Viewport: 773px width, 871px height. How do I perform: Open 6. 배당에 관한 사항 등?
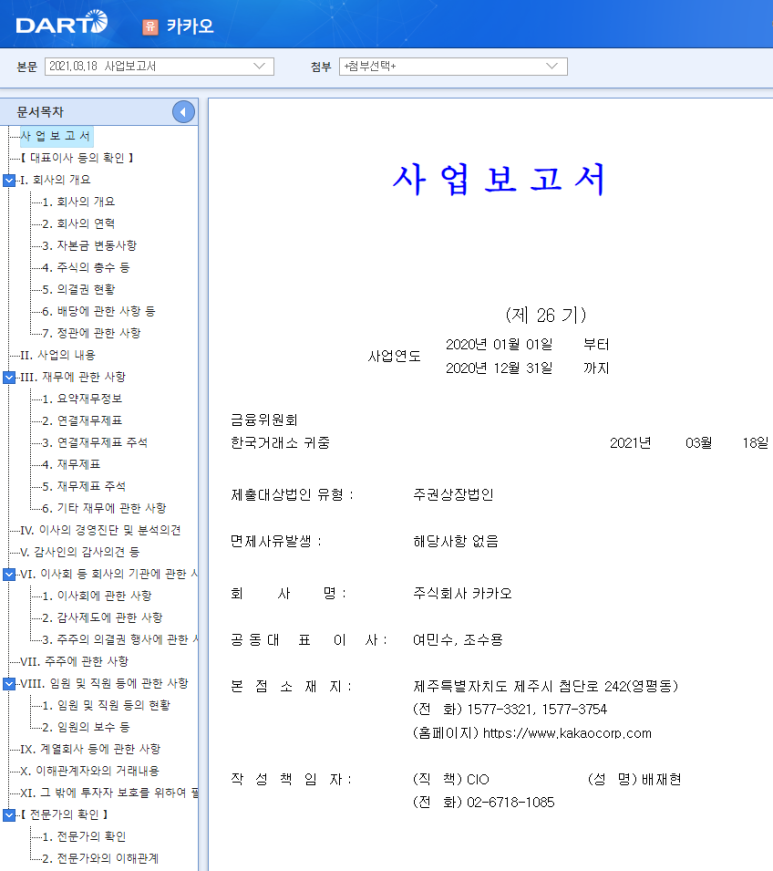(x=99, y=311)
